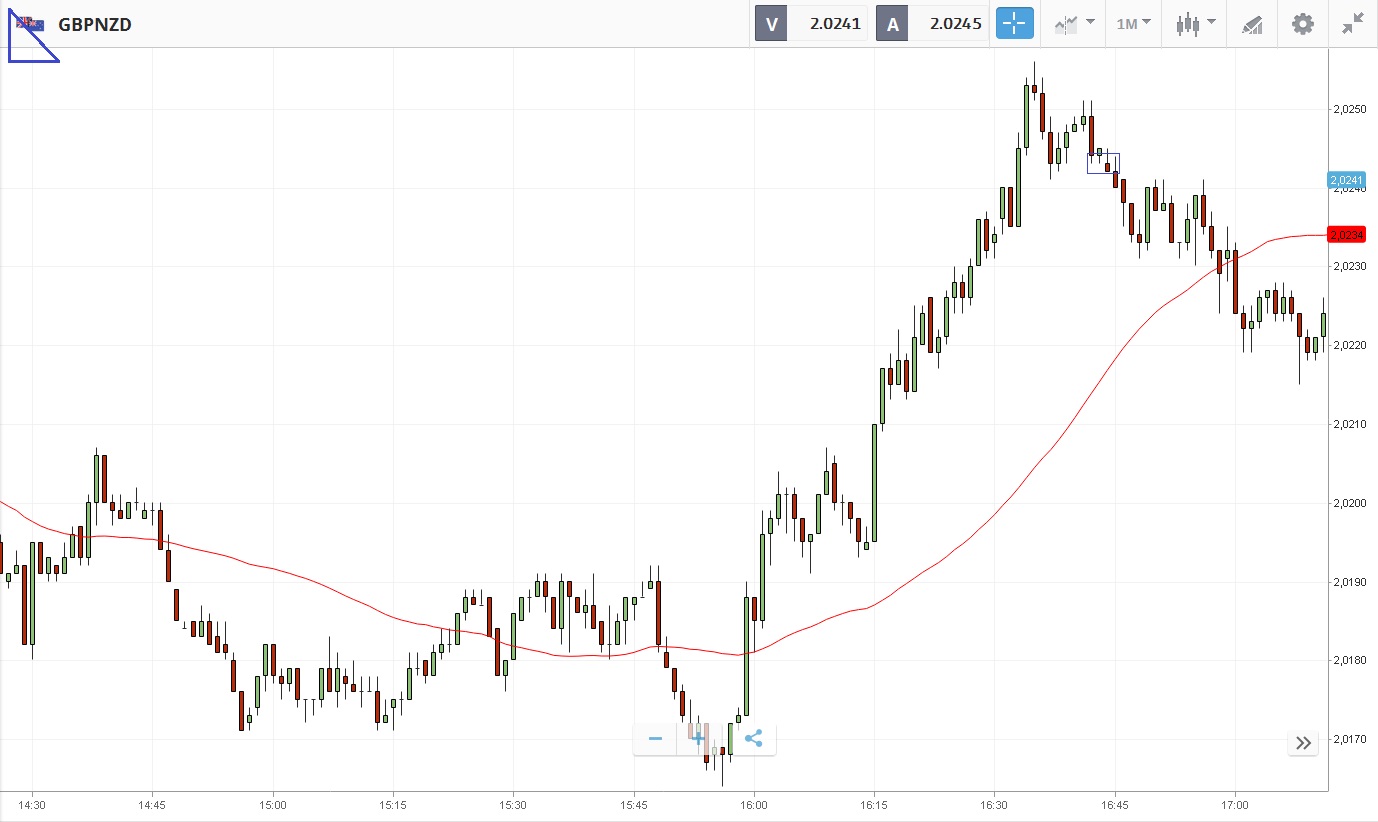Open chart settings gear
Image resolution: width=1378 pixels, height=822 pixels.
(x=1302, y=24)
